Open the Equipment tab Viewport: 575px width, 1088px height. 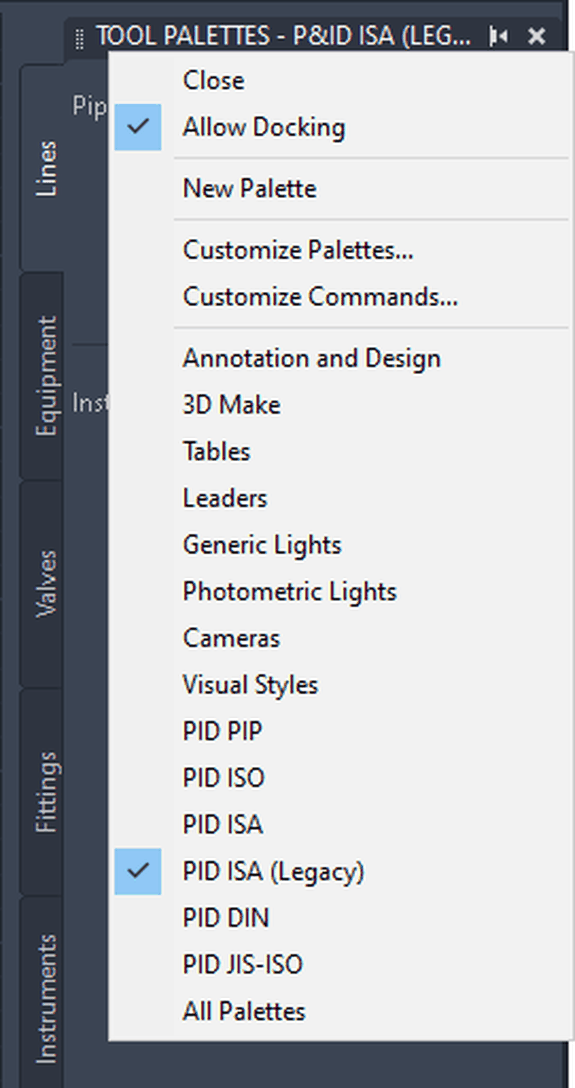(x=43, y=375)
